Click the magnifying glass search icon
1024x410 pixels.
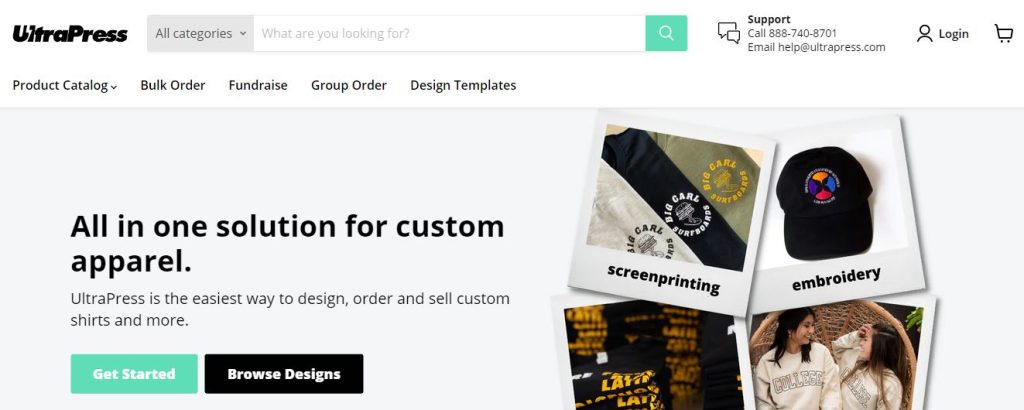click(666, 33)
